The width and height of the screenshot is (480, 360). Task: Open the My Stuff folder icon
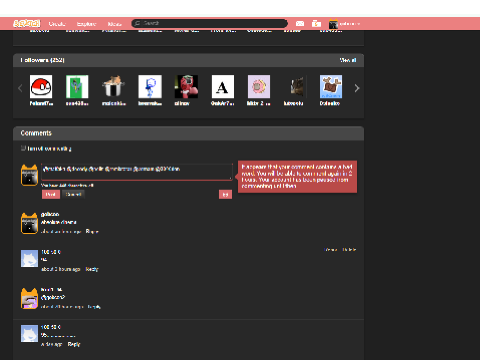click(316, 24)
